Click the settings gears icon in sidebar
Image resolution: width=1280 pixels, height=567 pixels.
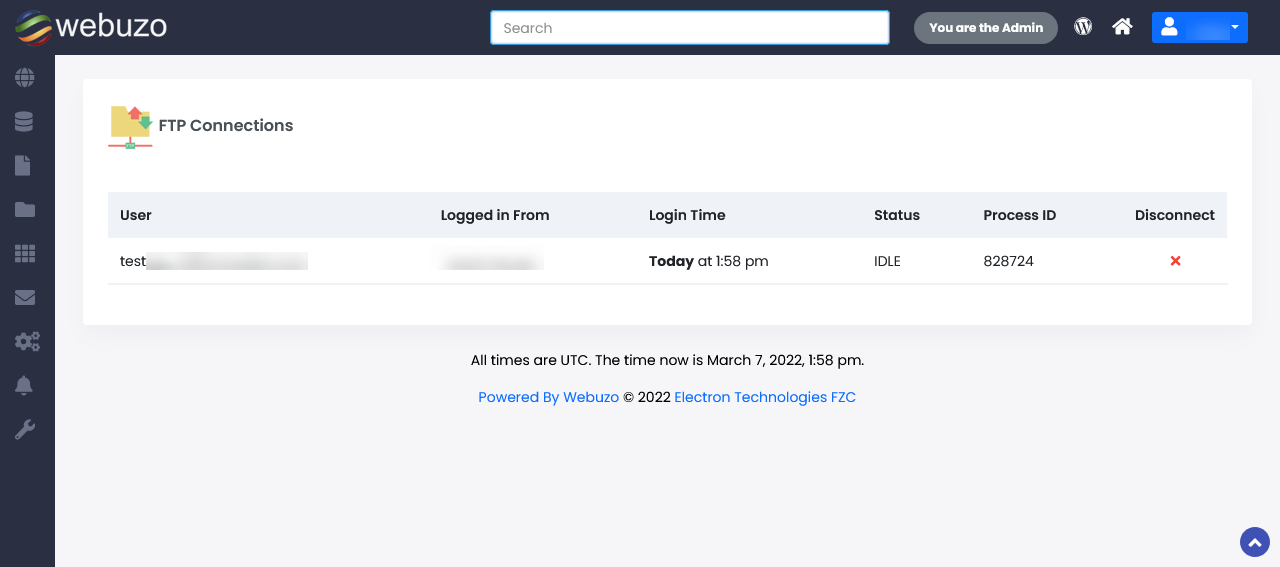tap(26, 342)
